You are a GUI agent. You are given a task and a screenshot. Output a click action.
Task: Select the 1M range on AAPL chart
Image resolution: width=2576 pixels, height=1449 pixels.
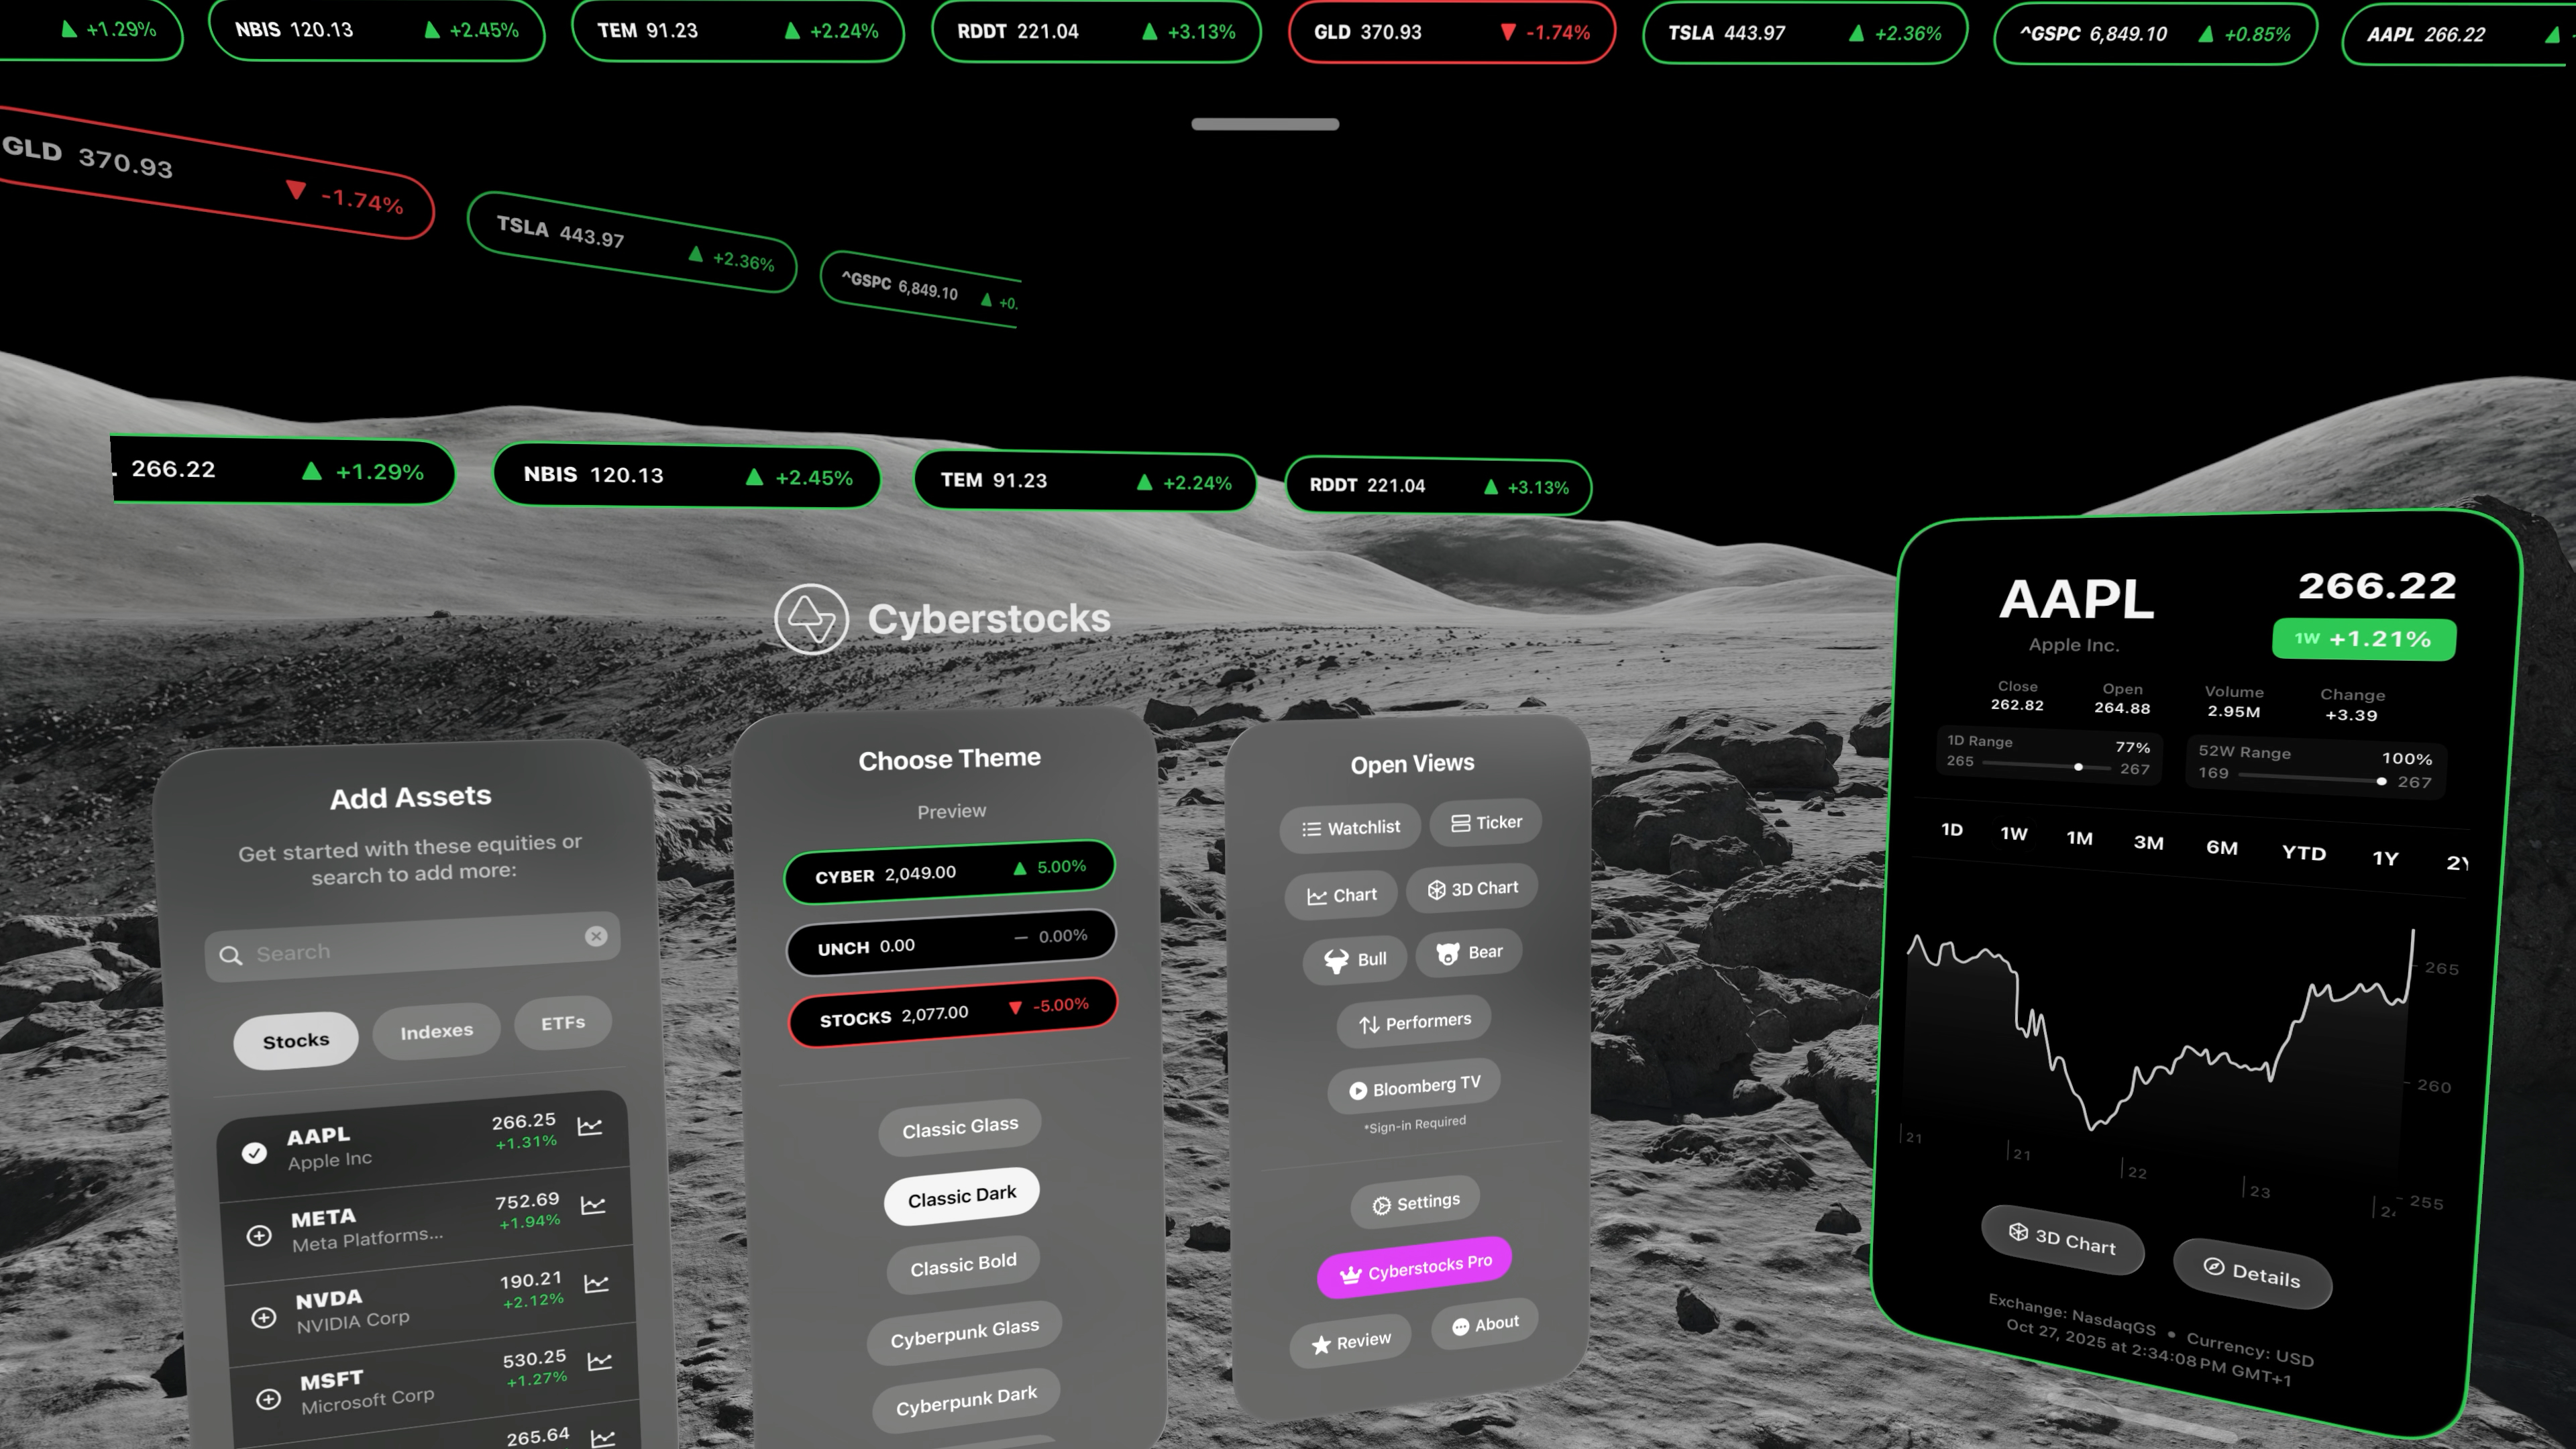tap(2080, 838)
